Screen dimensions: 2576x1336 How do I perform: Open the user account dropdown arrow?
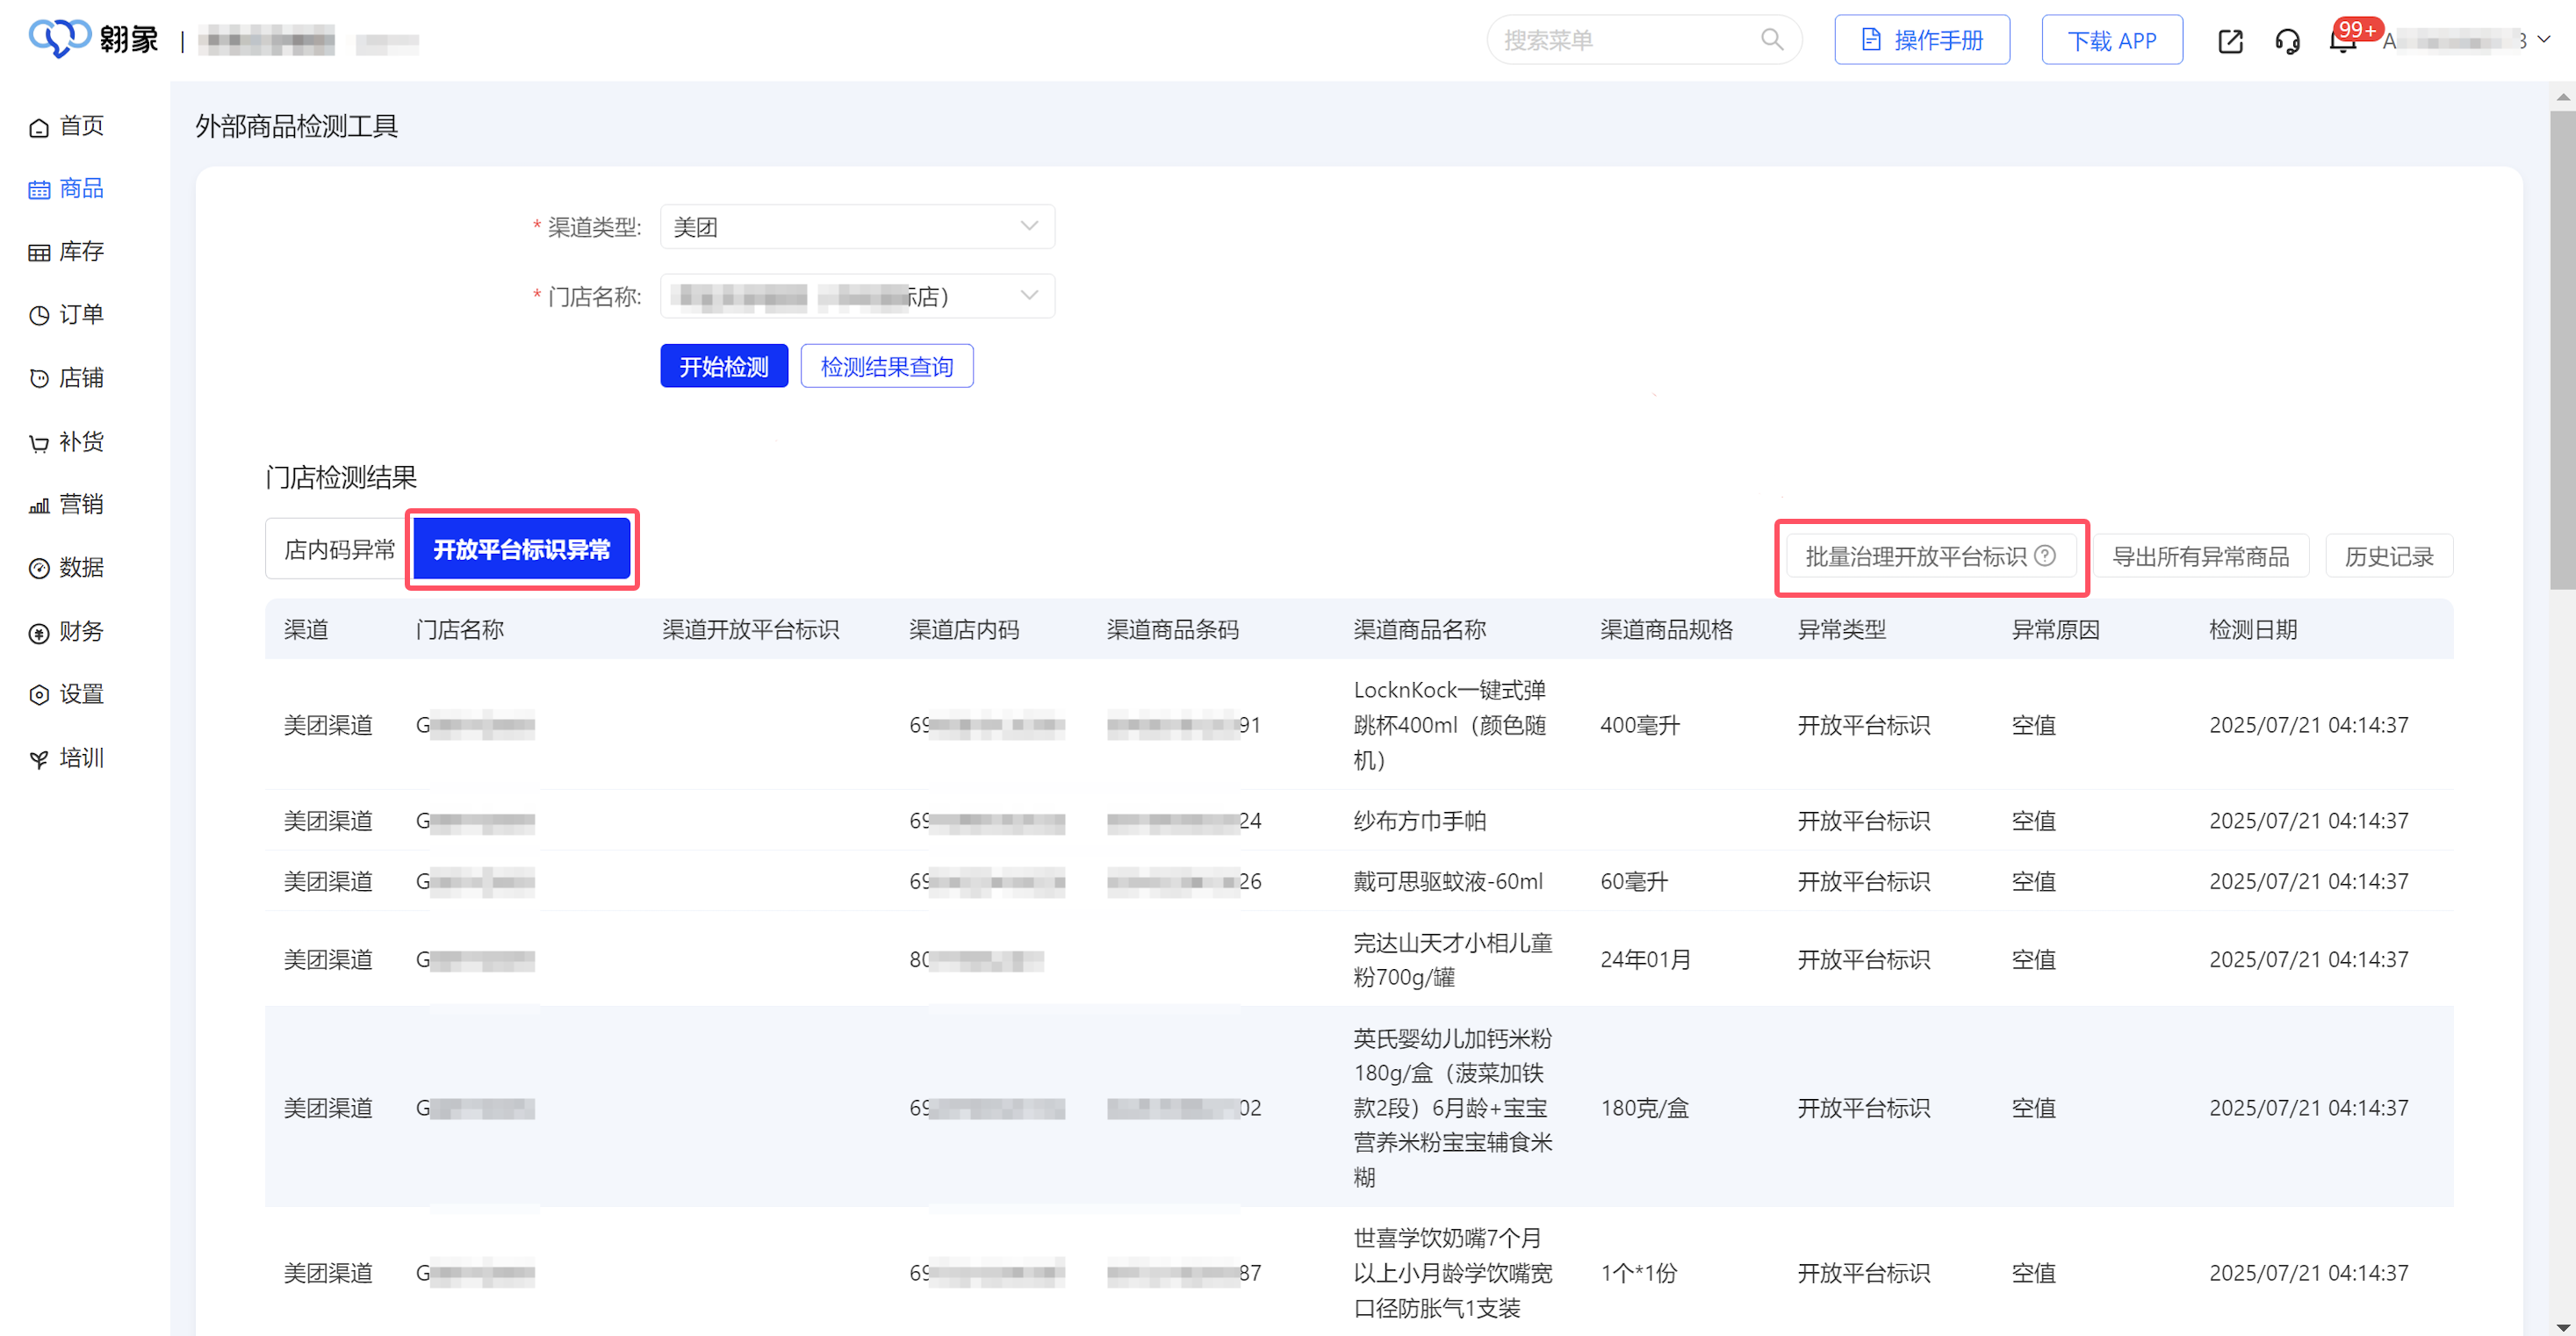pos(2544,40)
